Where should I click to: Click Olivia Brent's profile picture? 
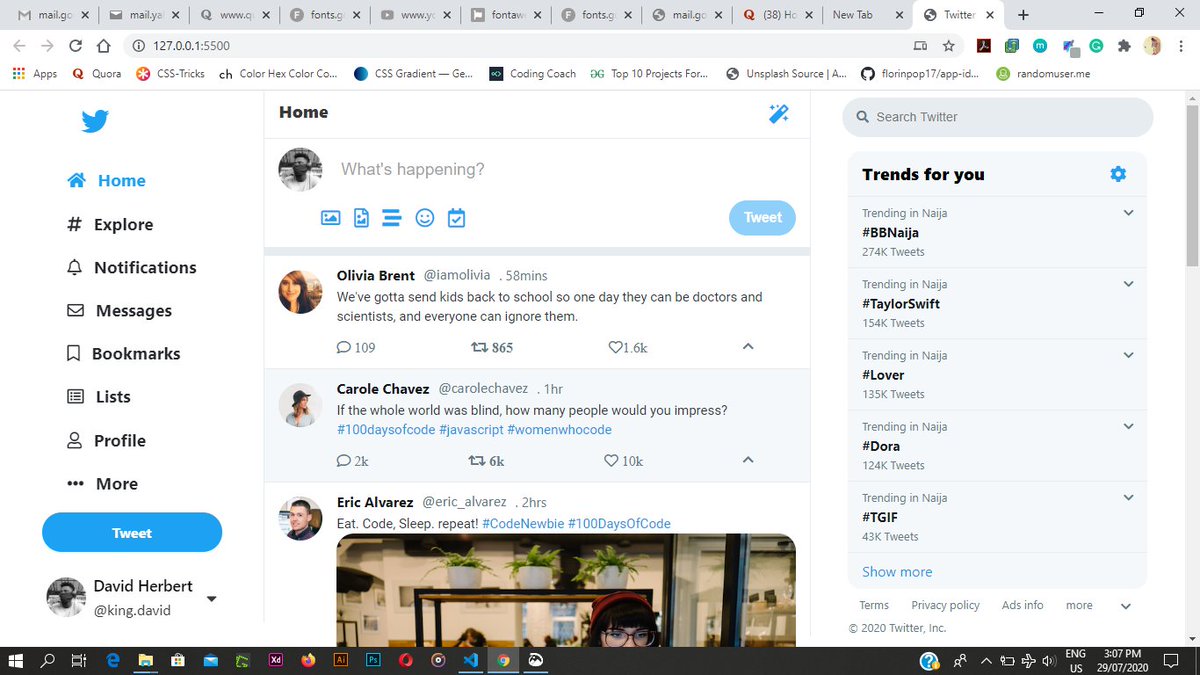point(300,291)
